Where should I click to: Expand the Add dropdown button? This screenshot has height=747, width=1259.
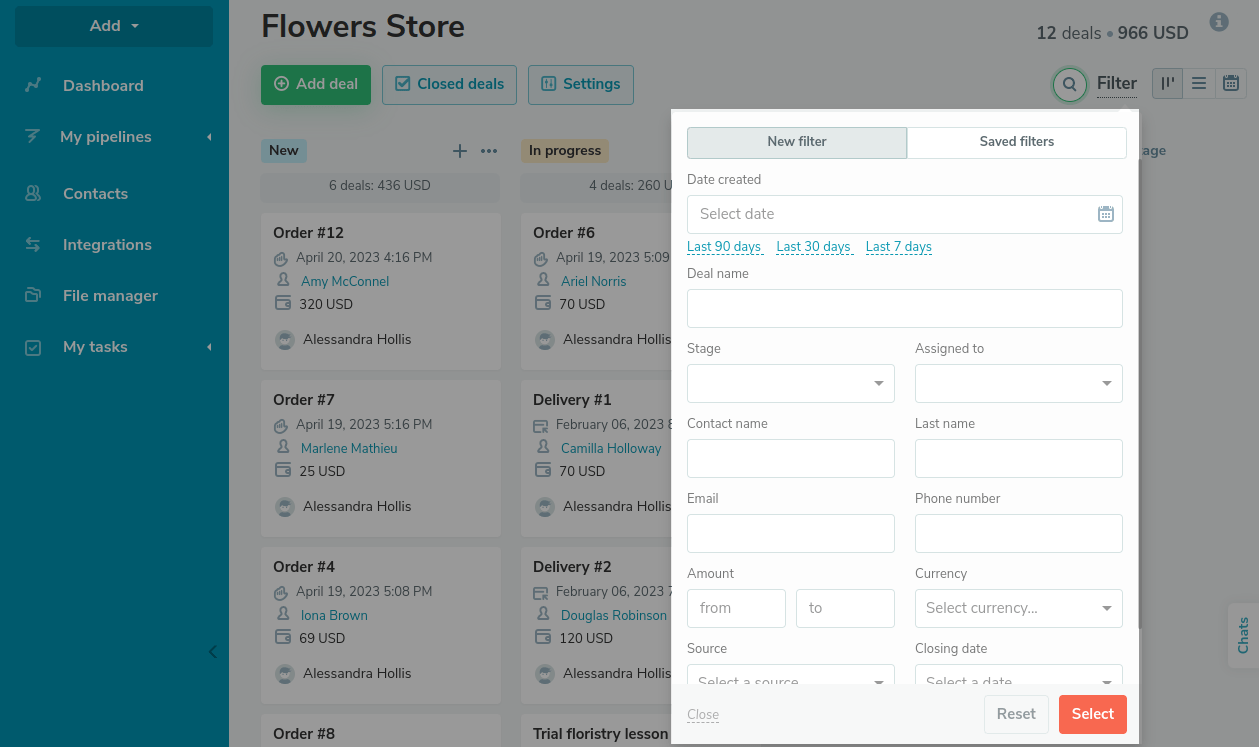coord(114,26)
